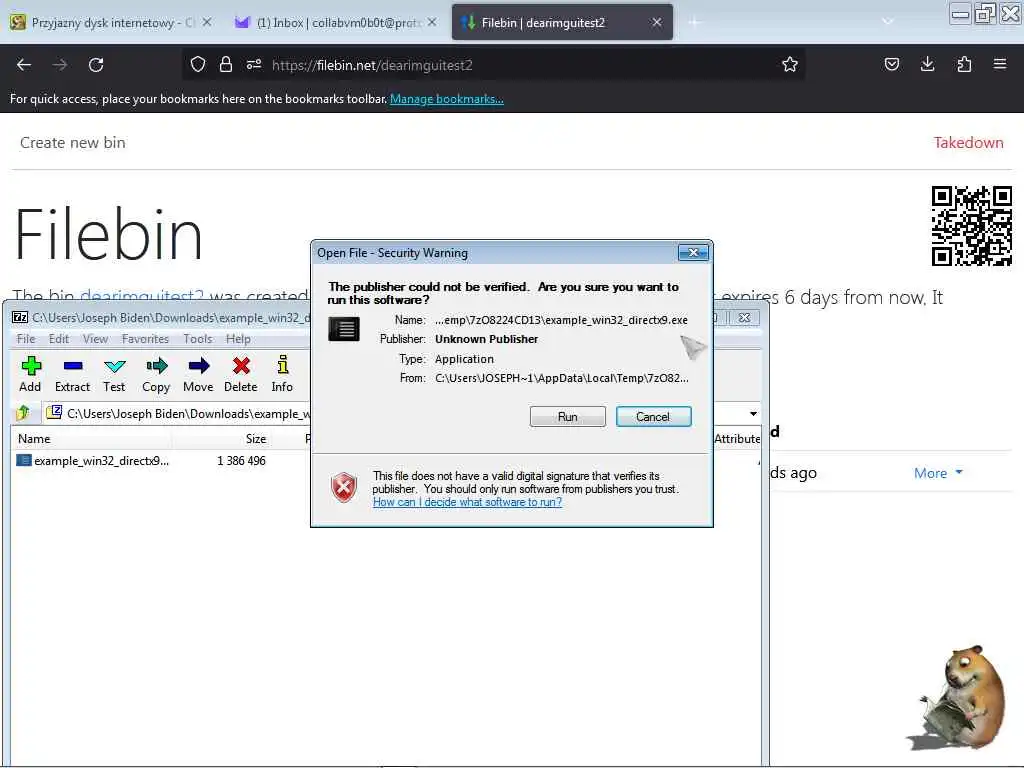The width and height of the screenshot is (1024, 768).
Task: Click the Extract icon in 7-Zip
Action: 72,374
